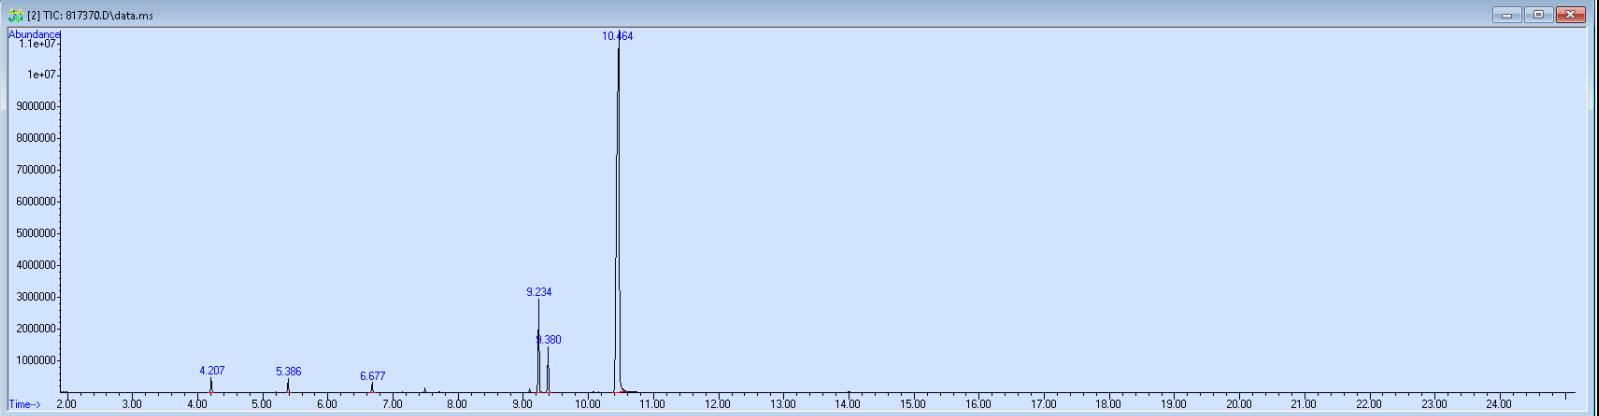1599x416 pixels.
Task: Click the TIC window icon in title bar
Action: pyautogui.click(x=15, y=15)
